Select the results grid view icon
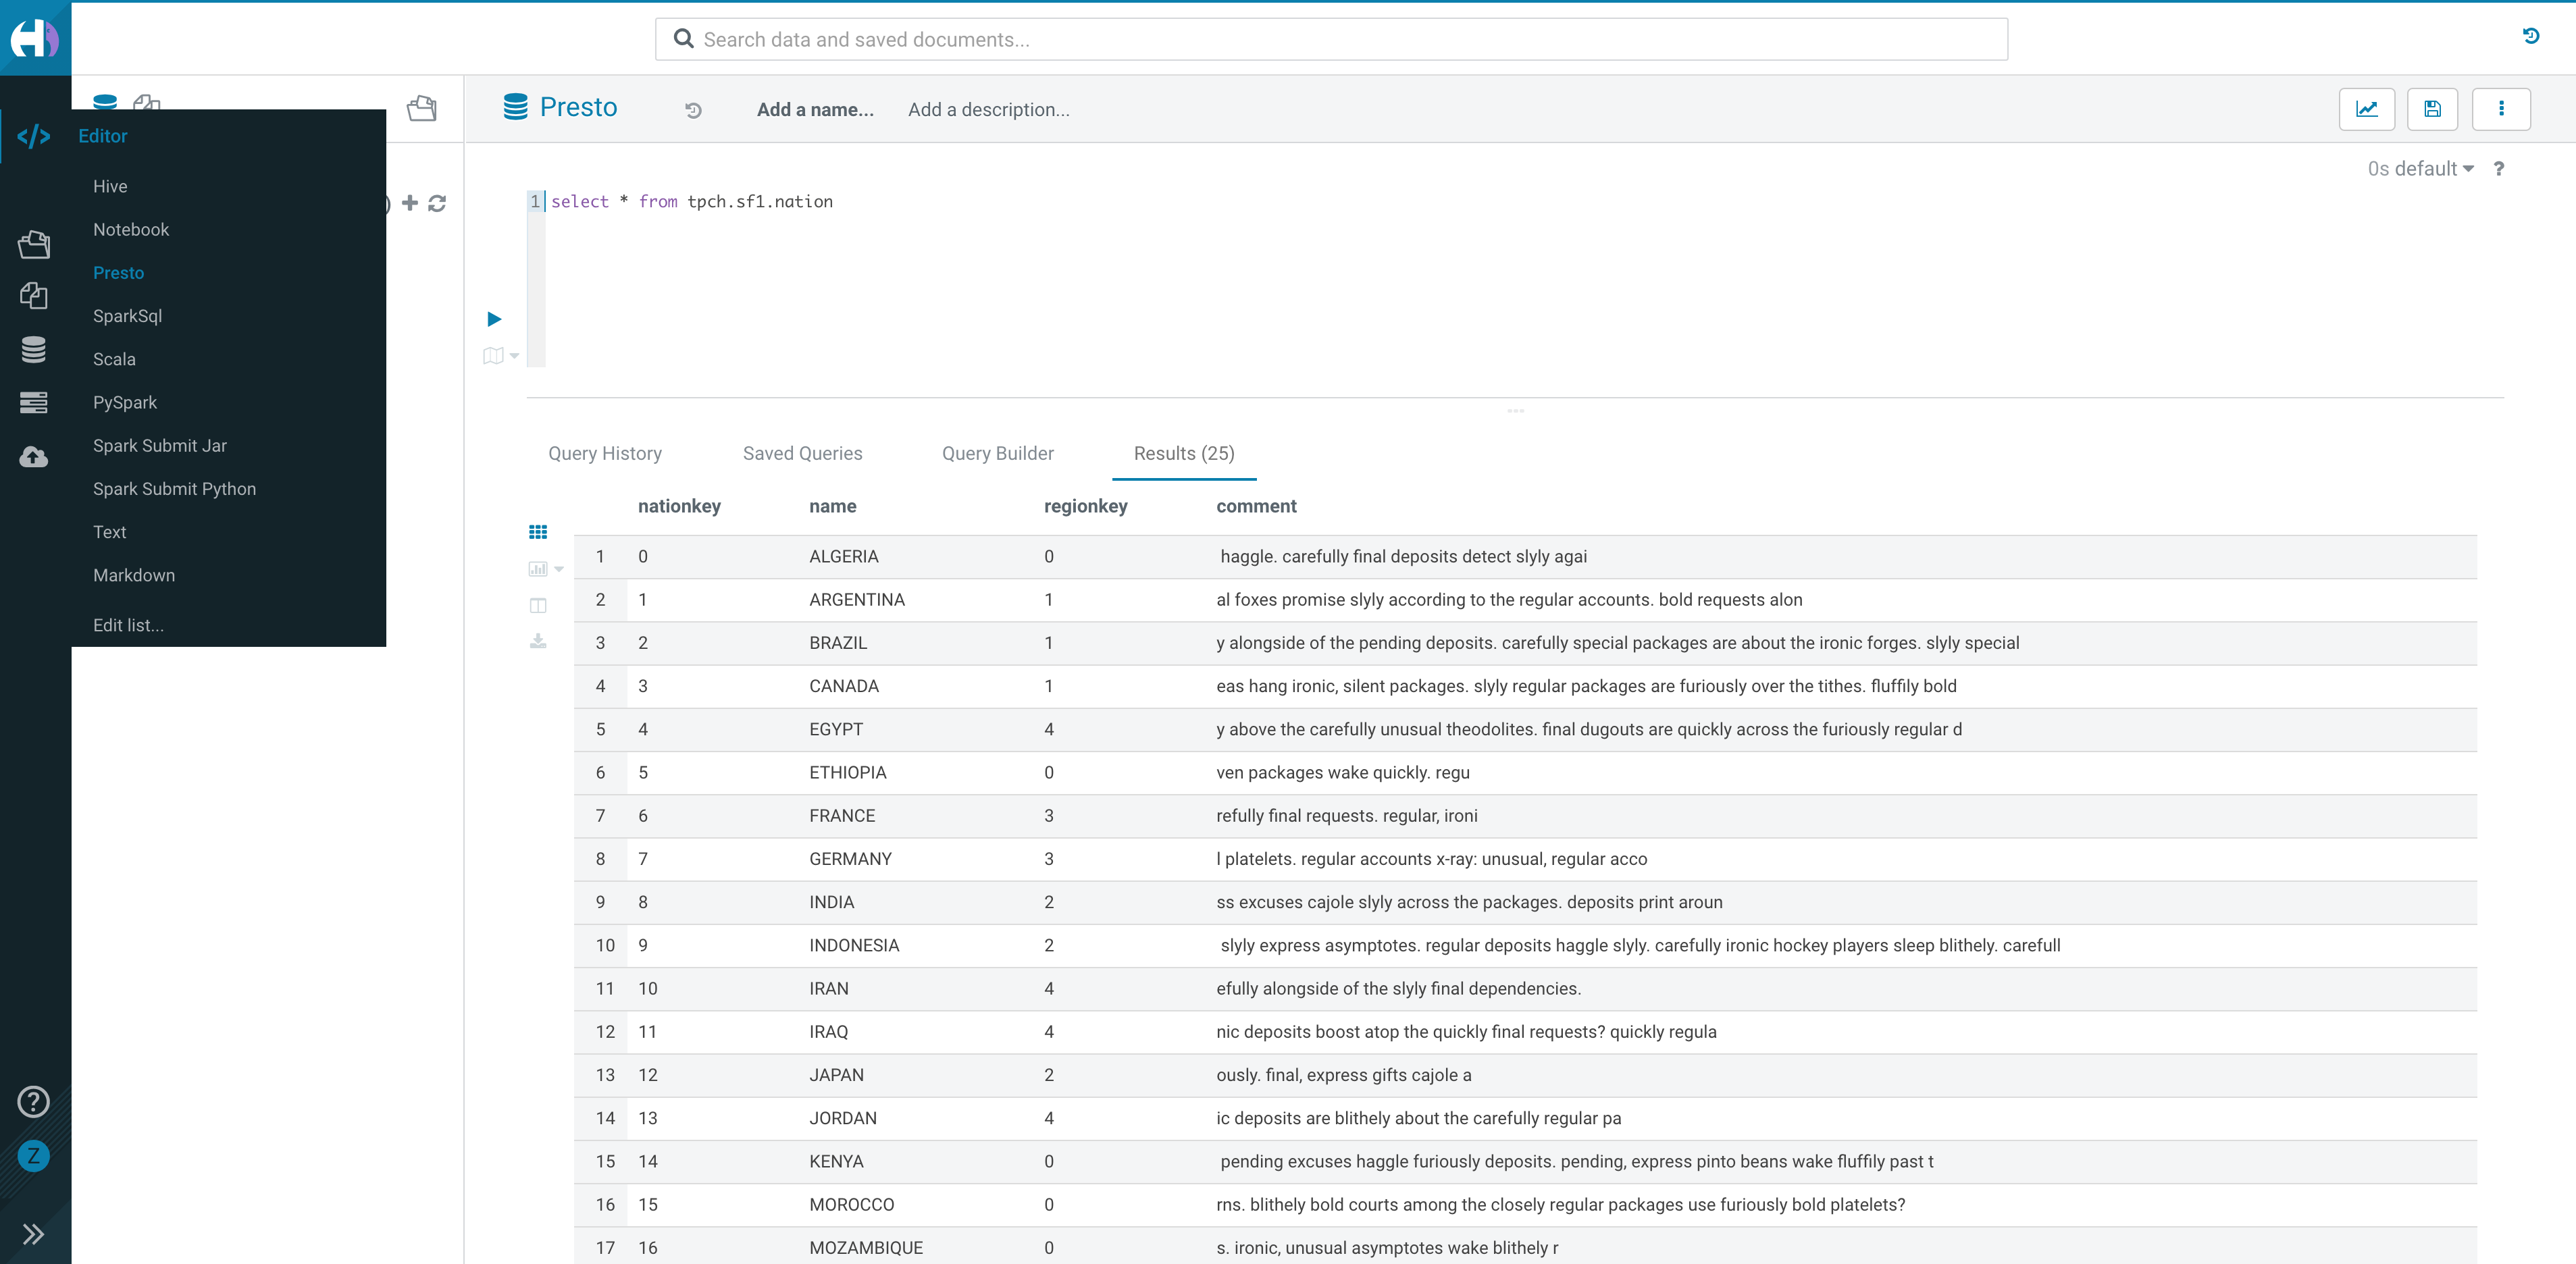 point(538,532)
